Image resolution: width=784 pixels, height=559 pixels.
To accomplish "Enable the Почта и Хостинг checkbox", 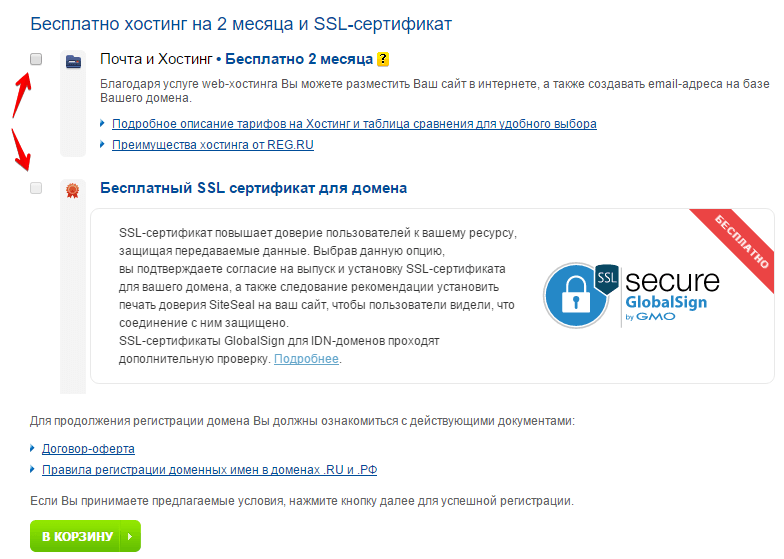I will 36,59.
